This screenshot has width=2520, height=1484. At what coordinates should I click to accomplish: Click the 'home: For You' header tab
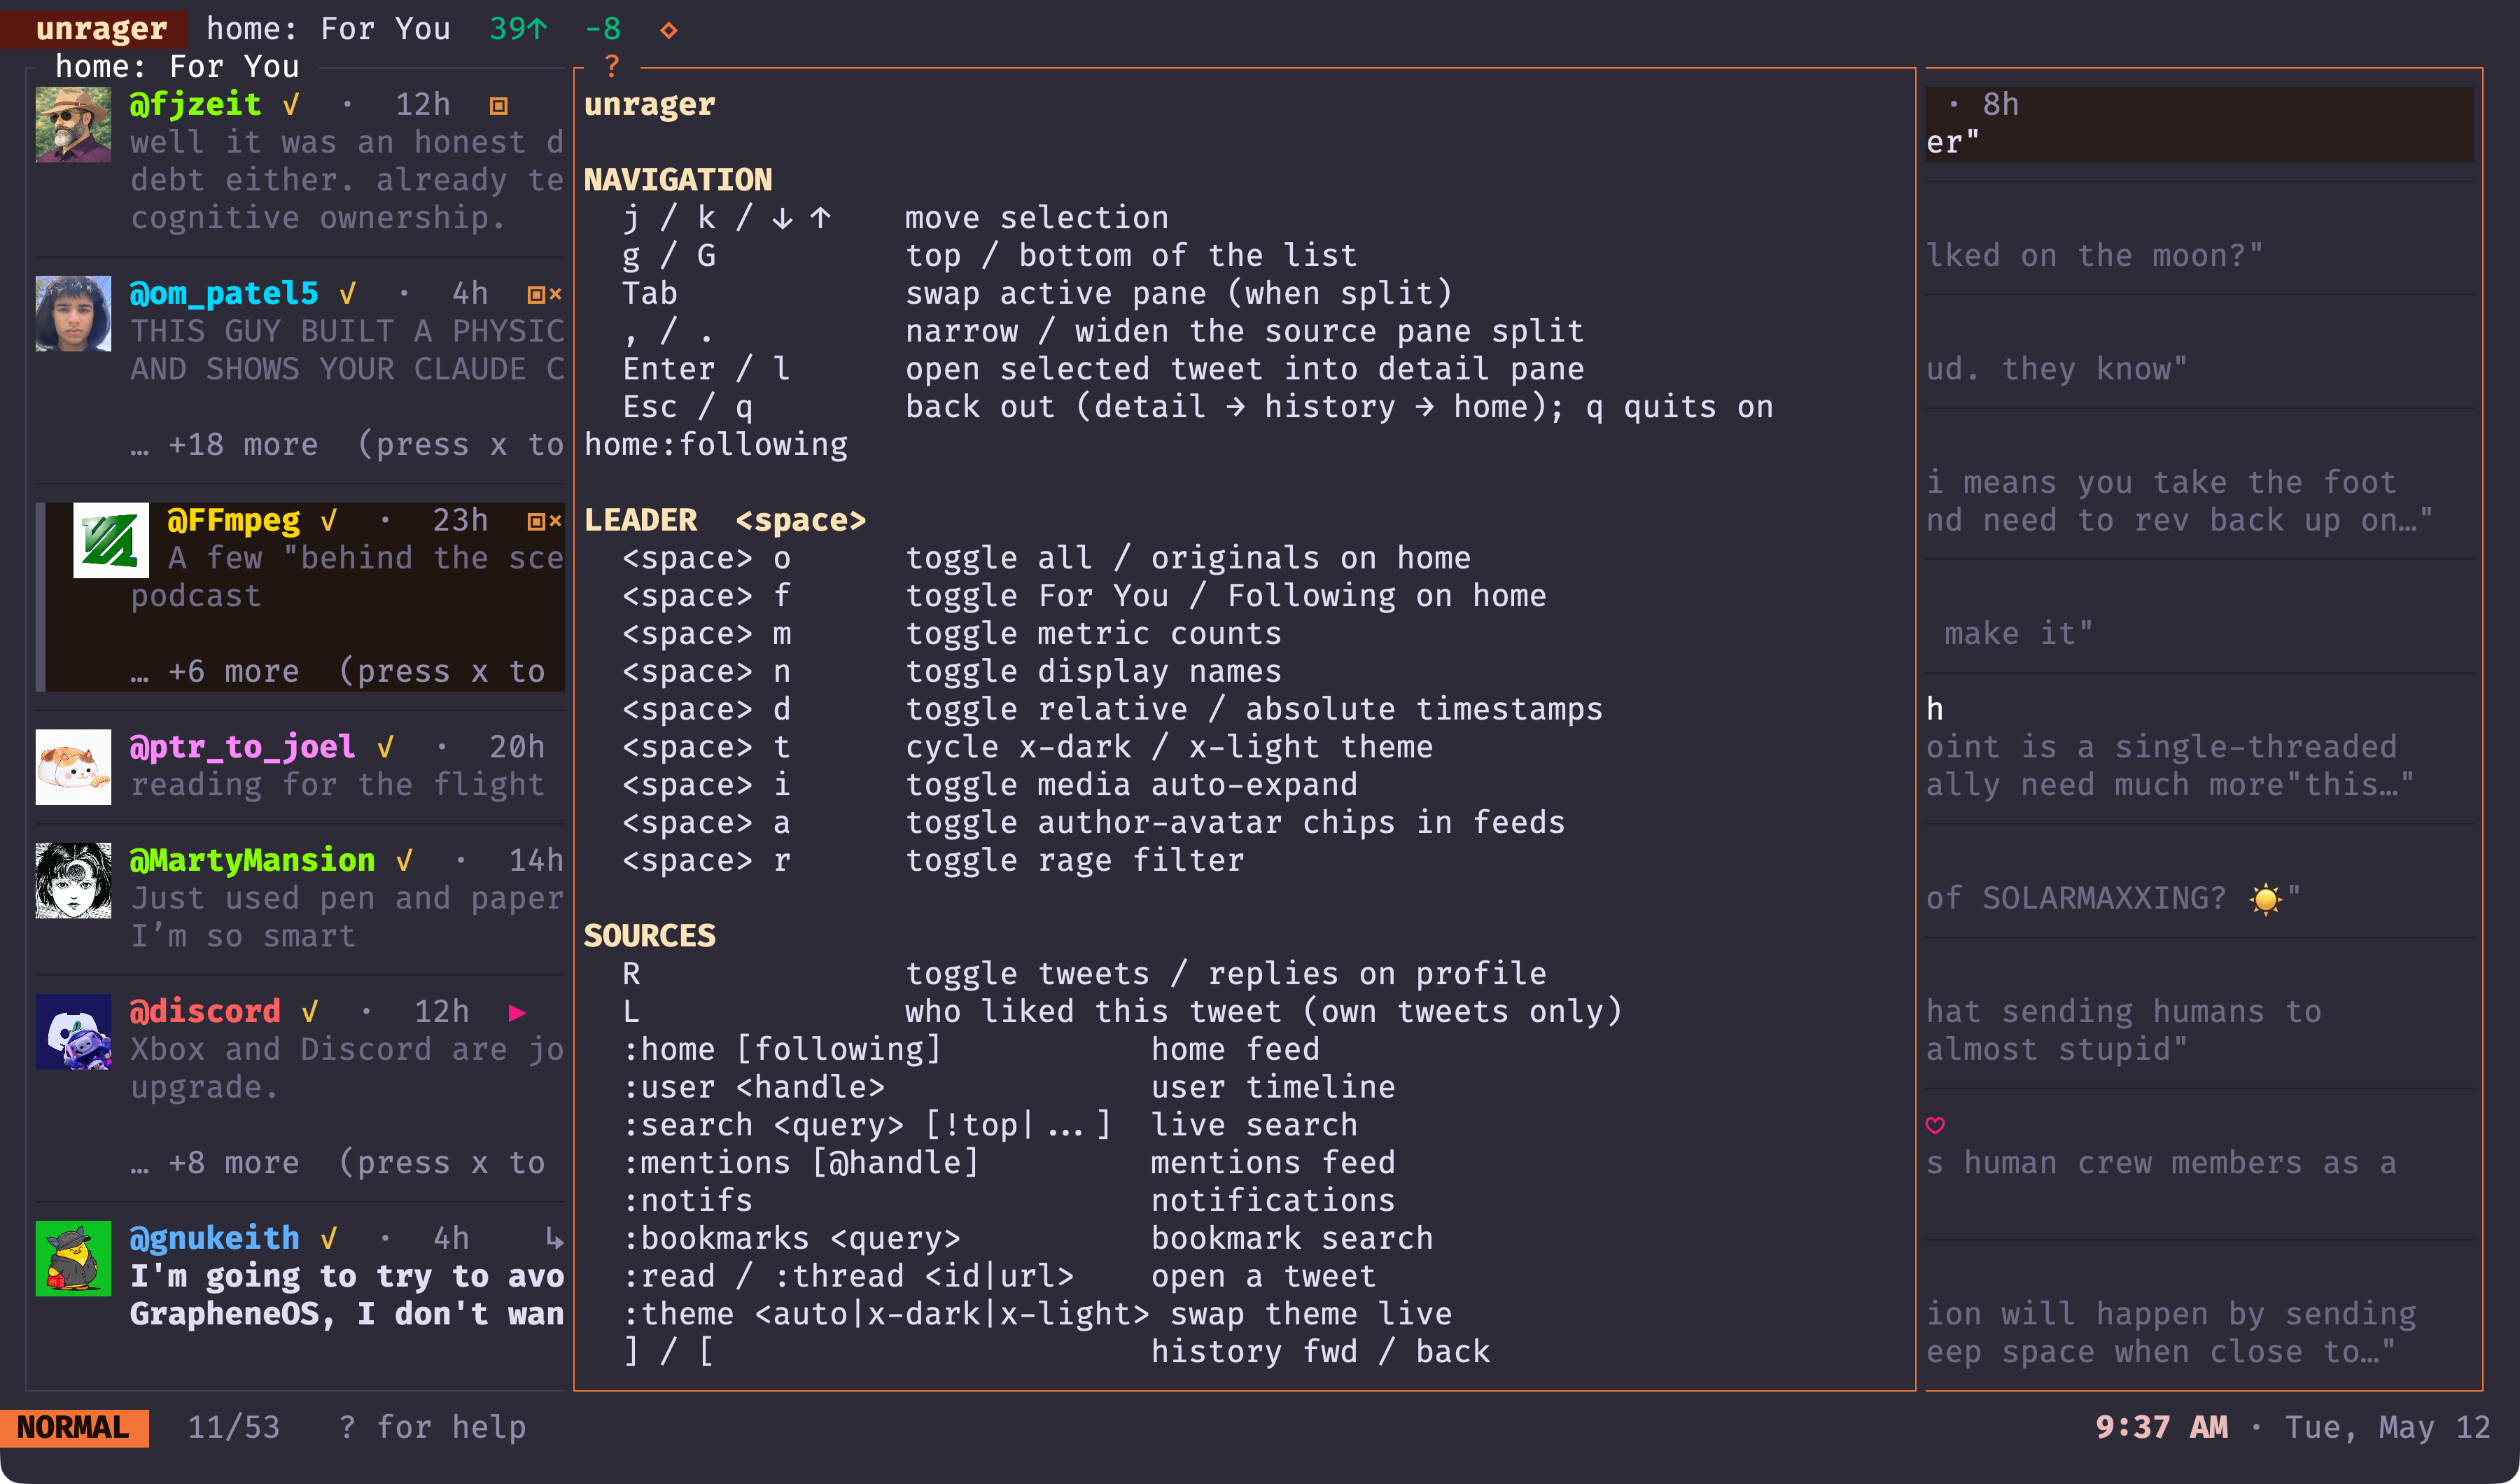click(328, 29)
